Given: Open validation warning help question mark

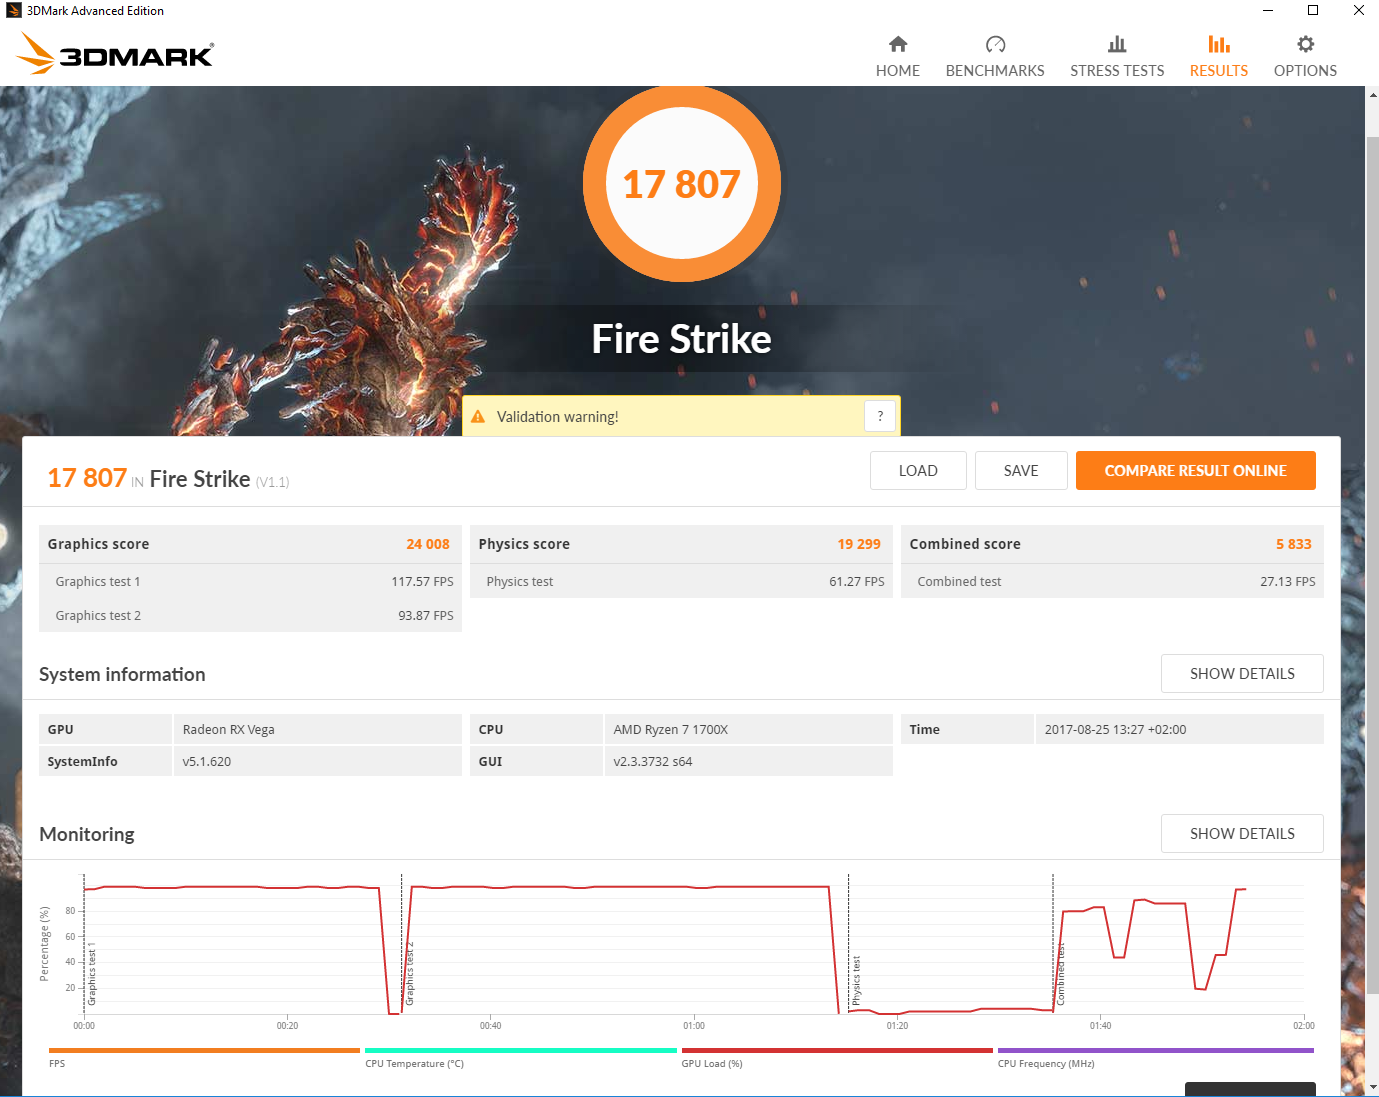Looking at the screenshot, I should pos(880,417).
